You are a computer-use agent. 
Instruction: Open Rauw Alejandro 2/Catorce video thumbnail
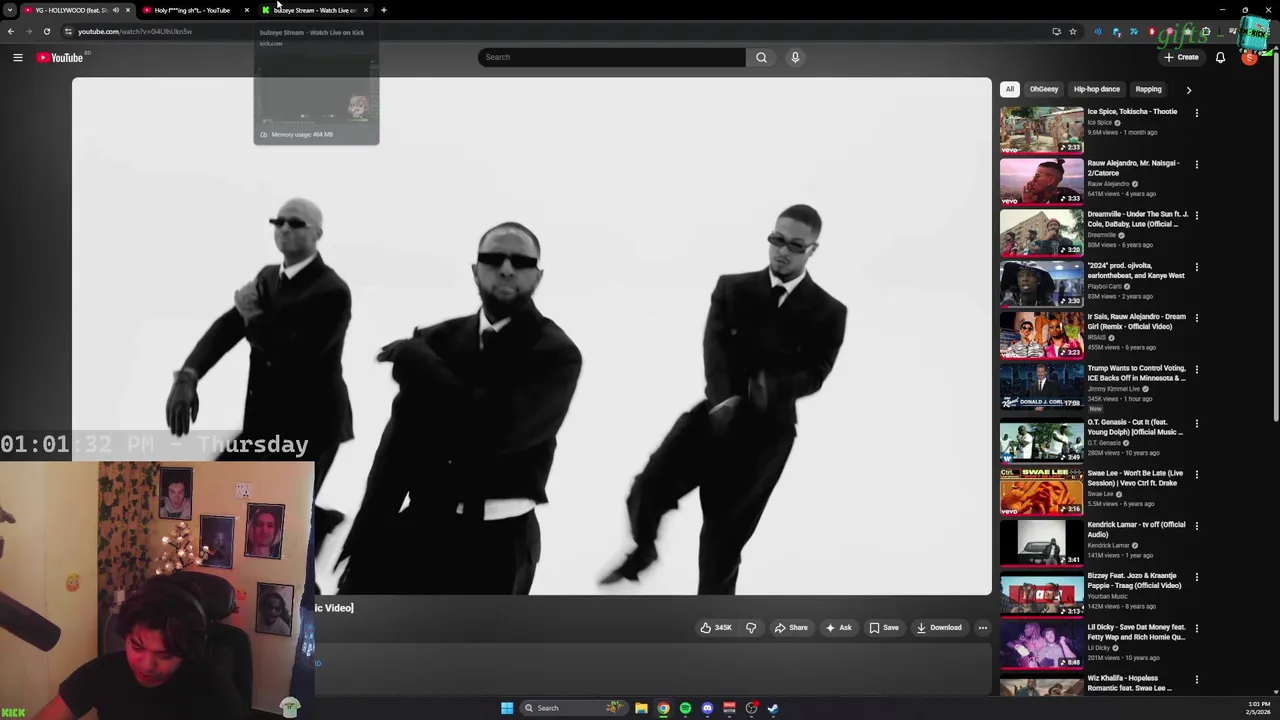pos(1041,181)
